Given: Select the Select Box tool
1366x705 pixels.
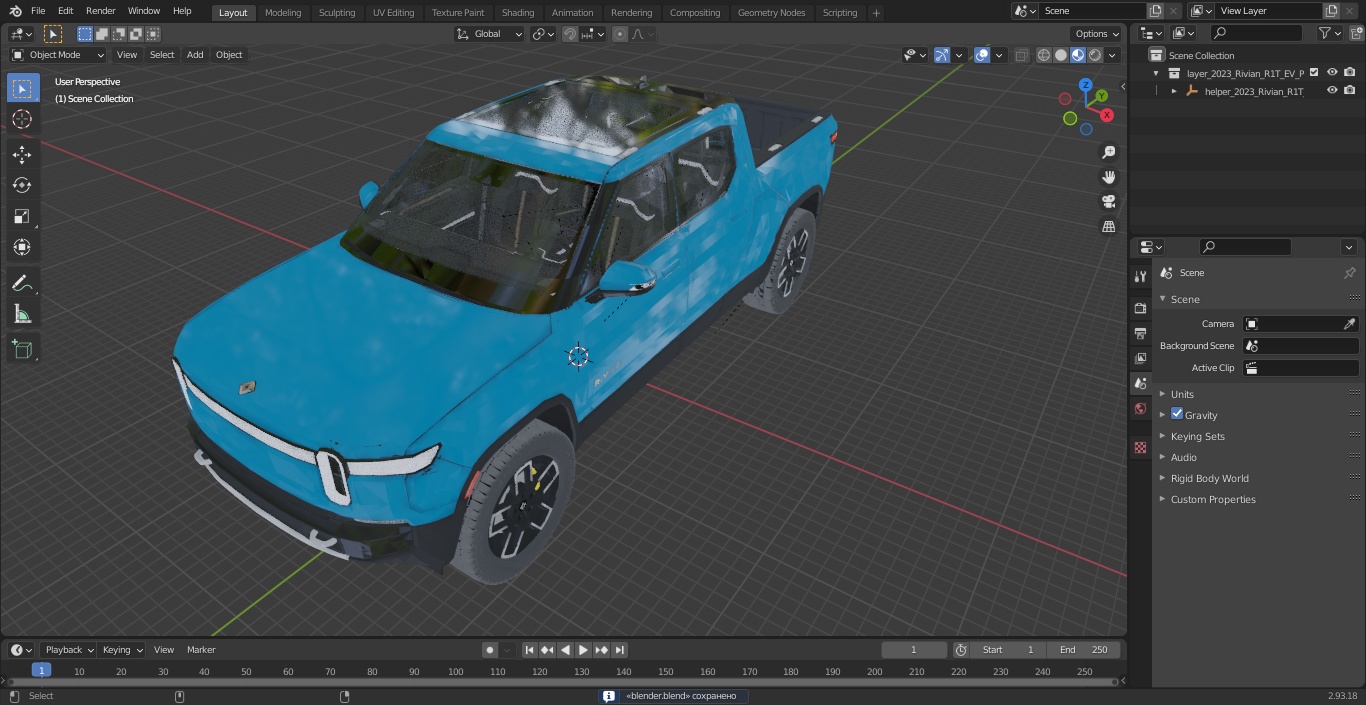Looking at the screenshot, I should pos(22,88).
